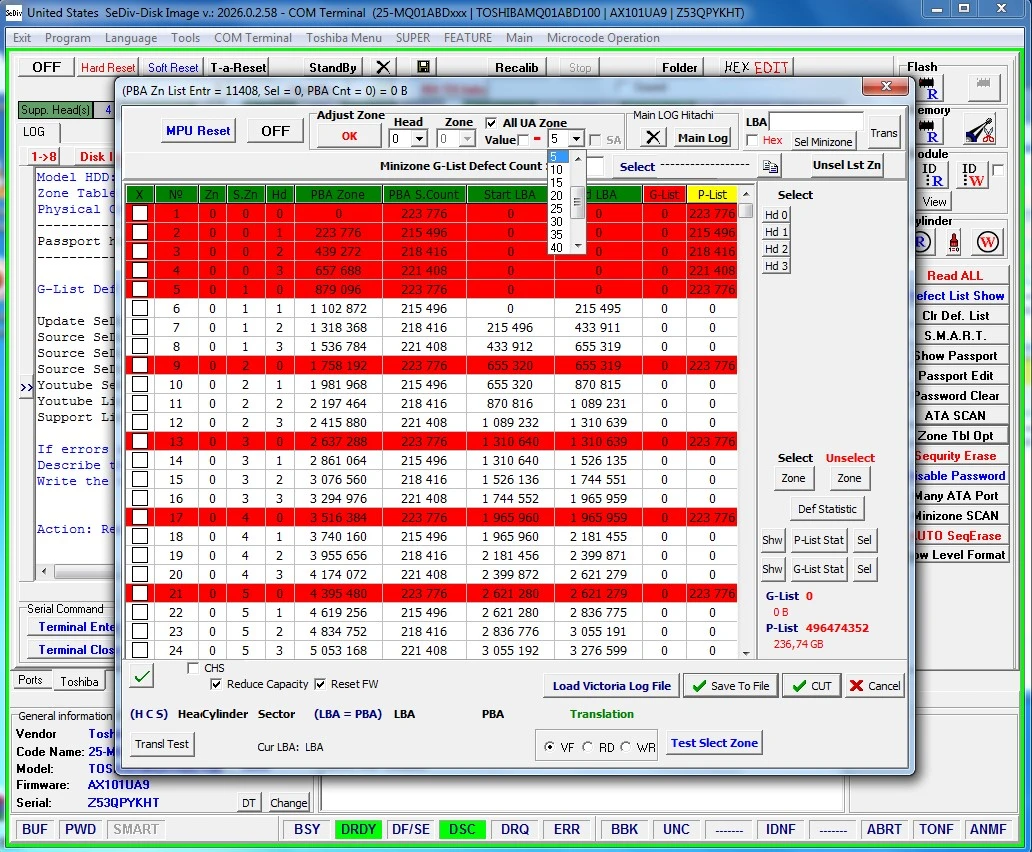Screen dimensions: 1032x852
Task: Click the Cylinder read R icon
Action: pos(923,242)
